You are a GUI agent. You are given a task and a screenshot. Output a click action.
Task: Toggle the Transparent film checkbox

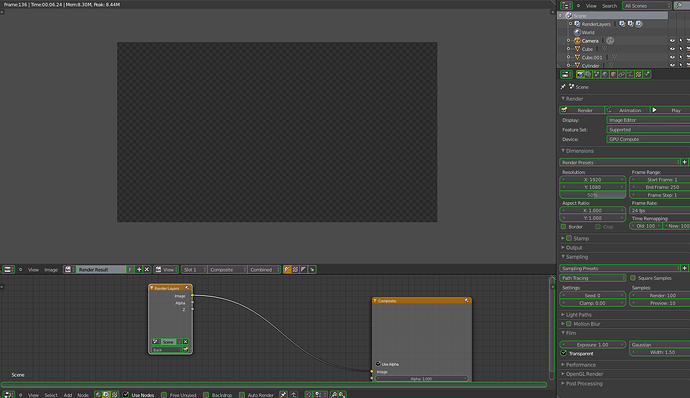tap(564, 353)
